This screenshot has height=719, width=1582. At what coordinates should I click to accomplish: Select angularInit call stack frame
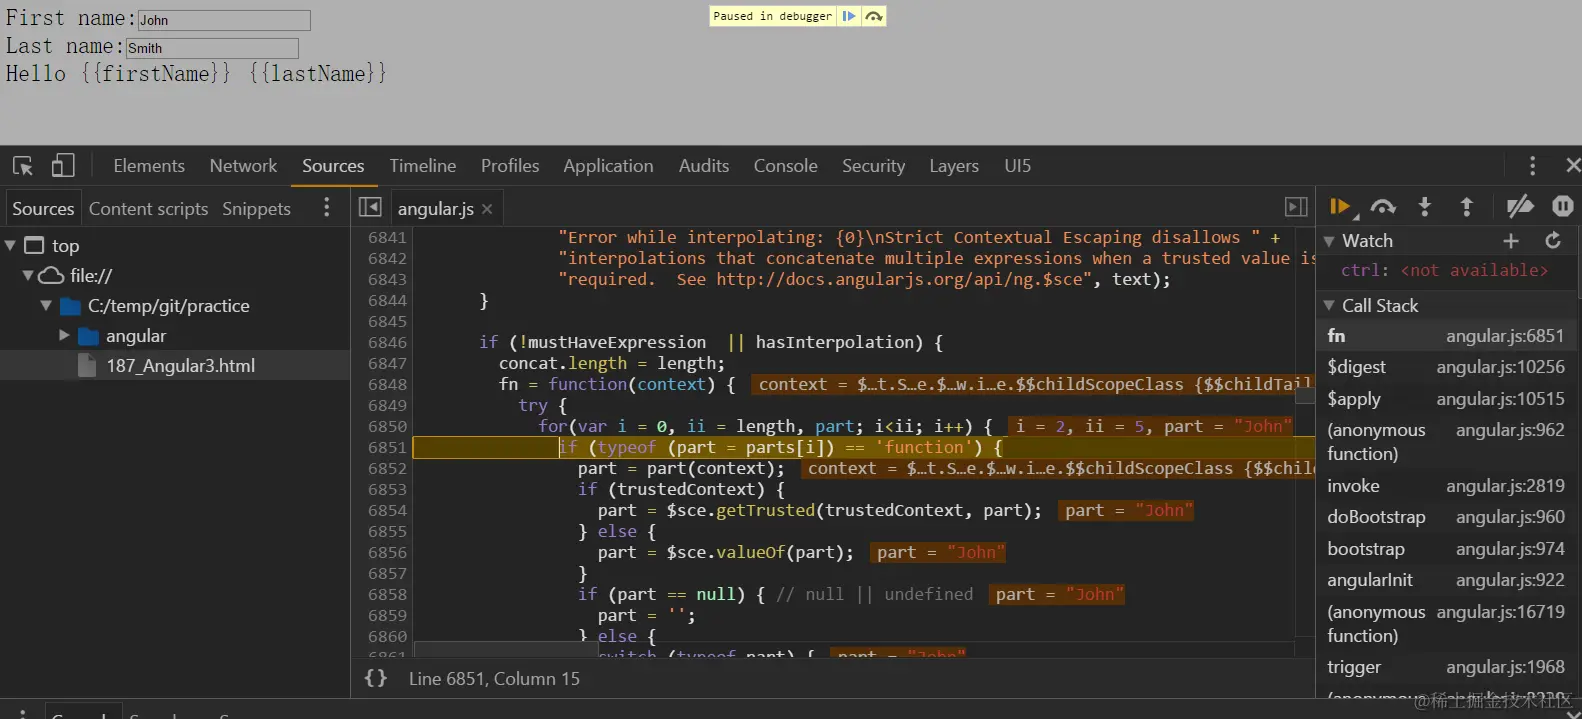[x=1446, y=580]
